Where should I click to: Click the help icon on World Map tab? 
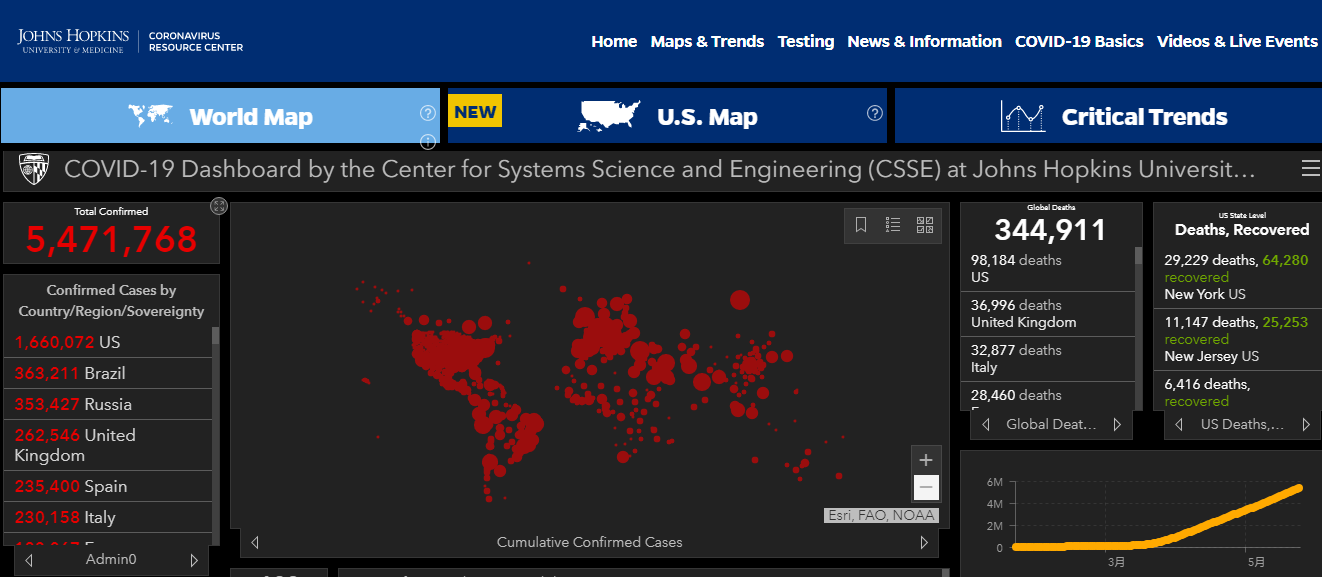tap(428, 113)
